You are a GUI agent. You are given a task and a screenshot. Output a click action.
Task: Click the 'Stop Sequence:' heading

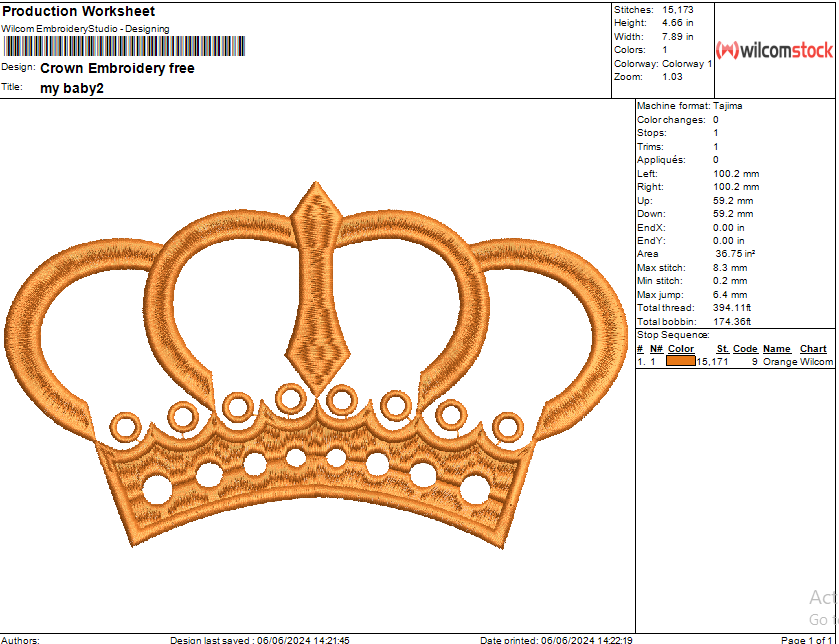pyautogui.click(x=673, y=335)
